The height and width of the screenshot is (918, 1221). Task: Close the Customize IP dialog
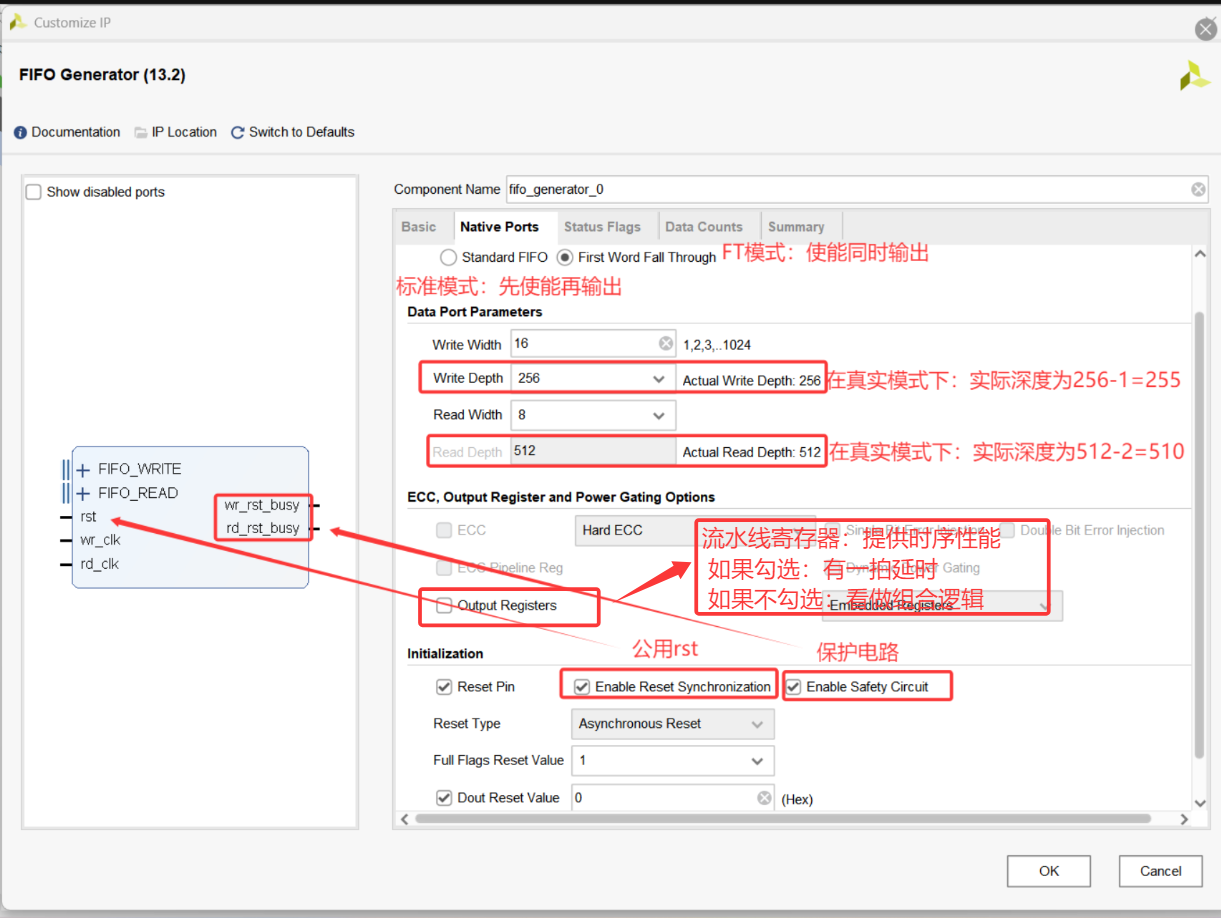tap(1206, 30)
